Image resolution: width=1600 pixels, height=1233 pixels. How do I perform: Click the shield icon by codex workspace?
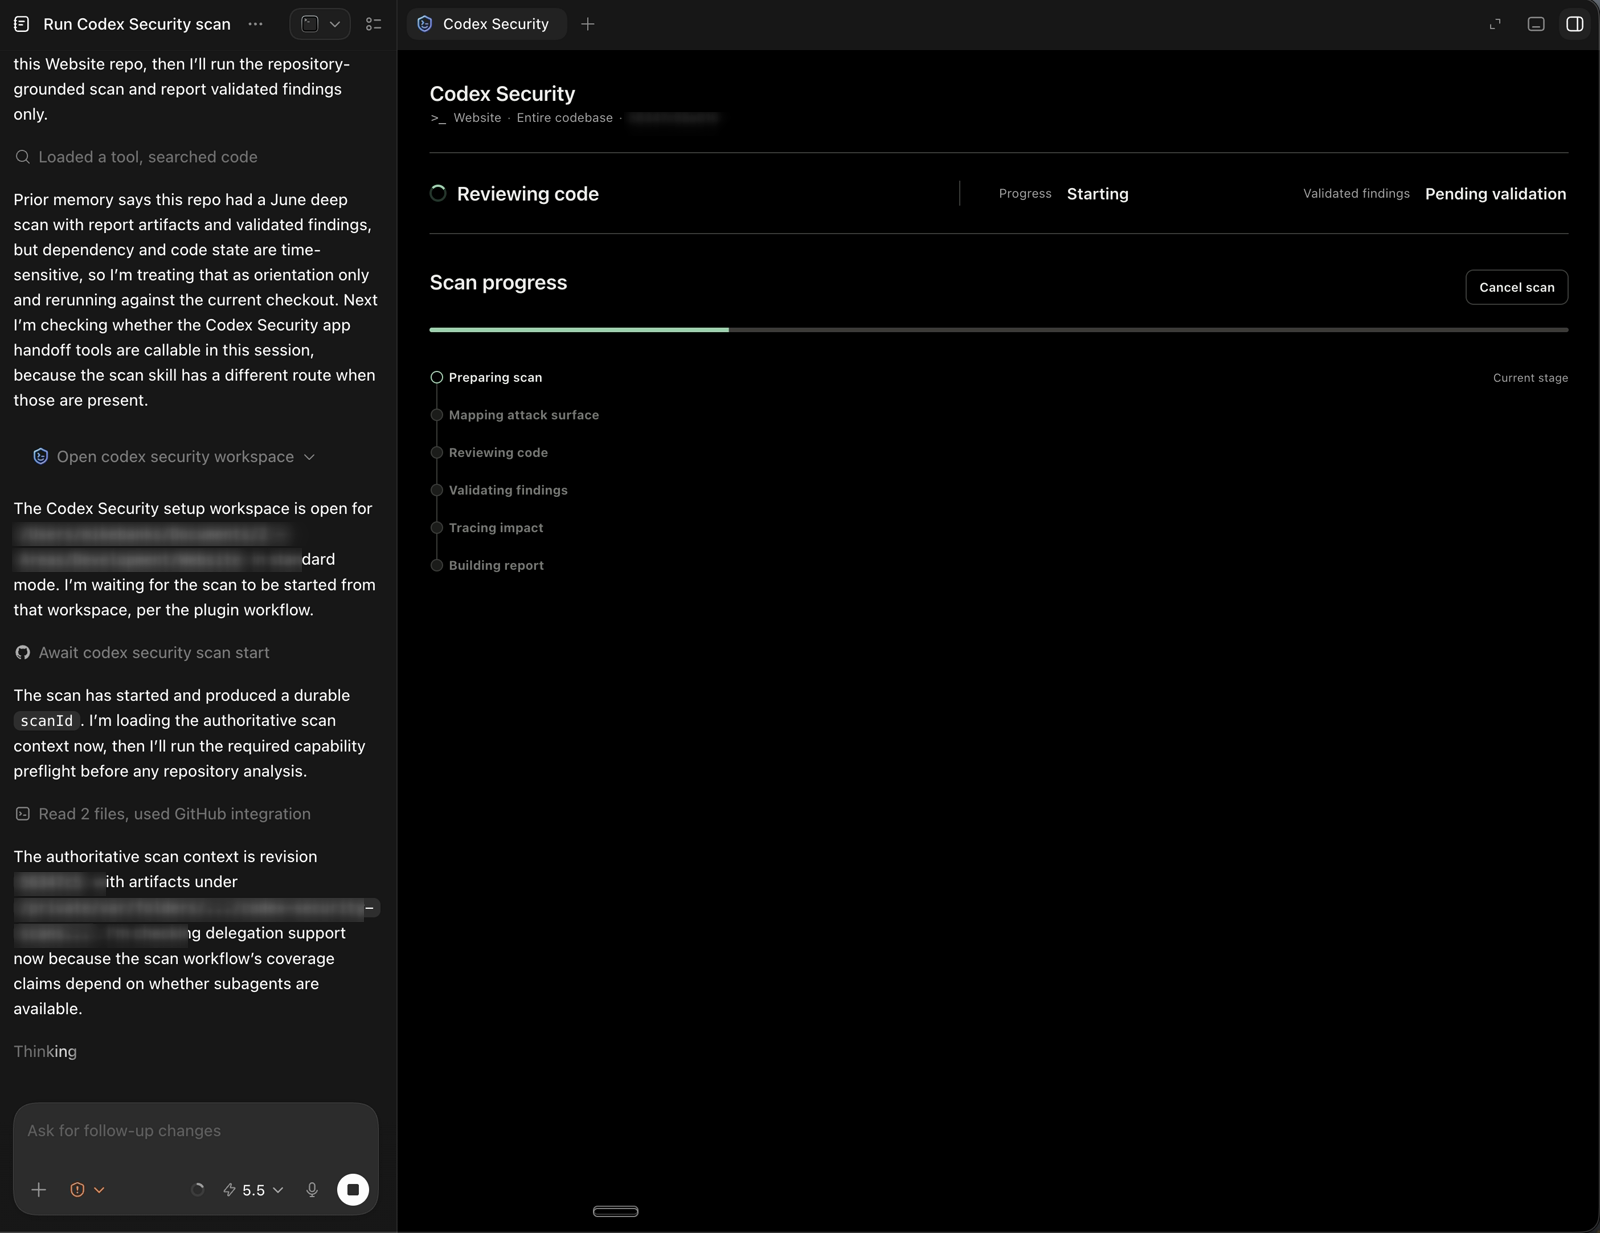40,457
